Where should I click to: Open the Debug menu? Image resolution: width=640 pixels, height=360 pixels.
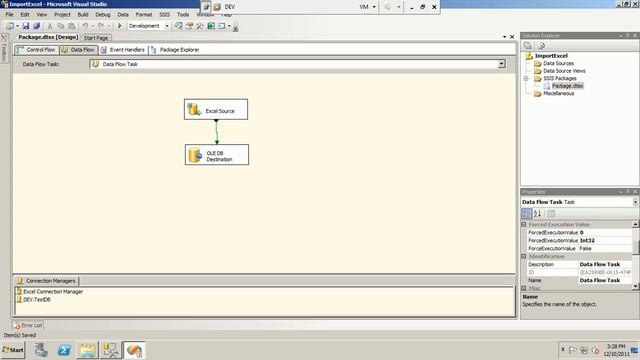pos(102,14)
